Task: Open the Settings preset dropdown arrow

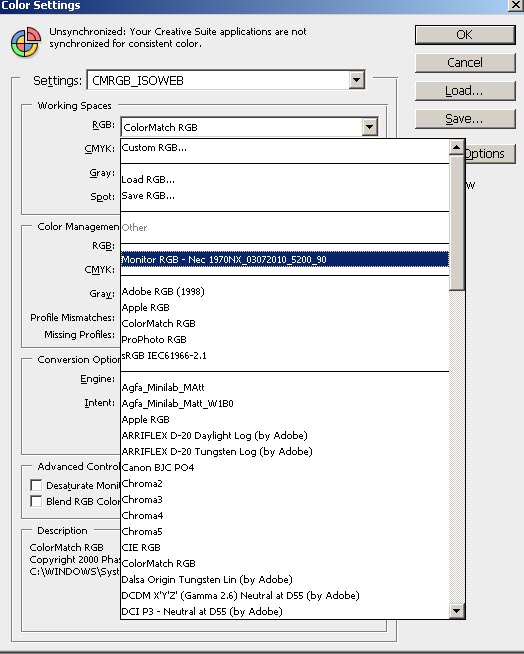Action: (357, 80)
